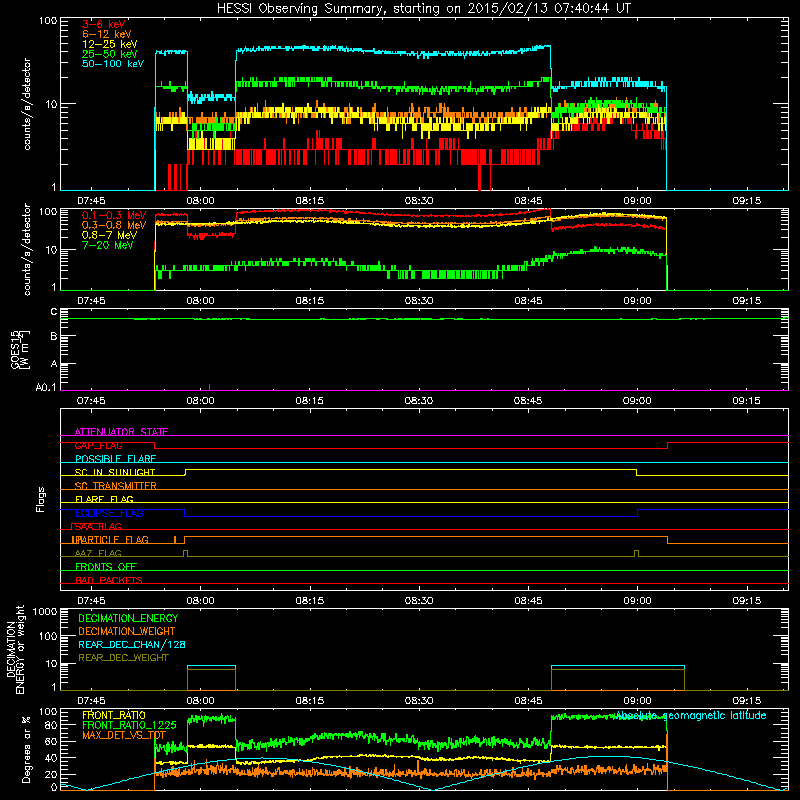
Task: Select the 3-6 keV legend label
Action: point(104,24)
